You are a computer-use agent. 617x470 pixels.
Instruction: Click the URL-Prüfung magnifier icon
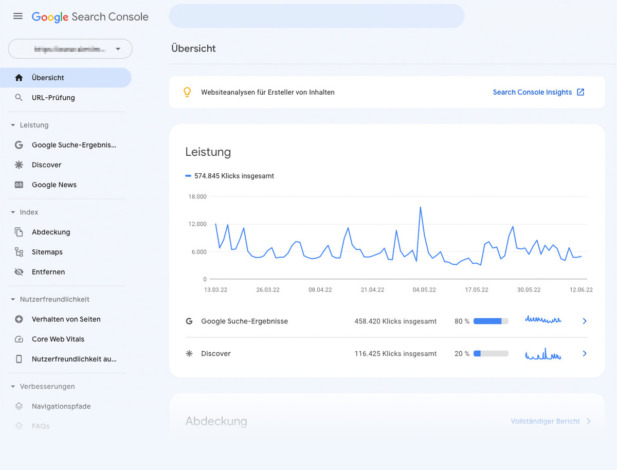click(18, 97)
